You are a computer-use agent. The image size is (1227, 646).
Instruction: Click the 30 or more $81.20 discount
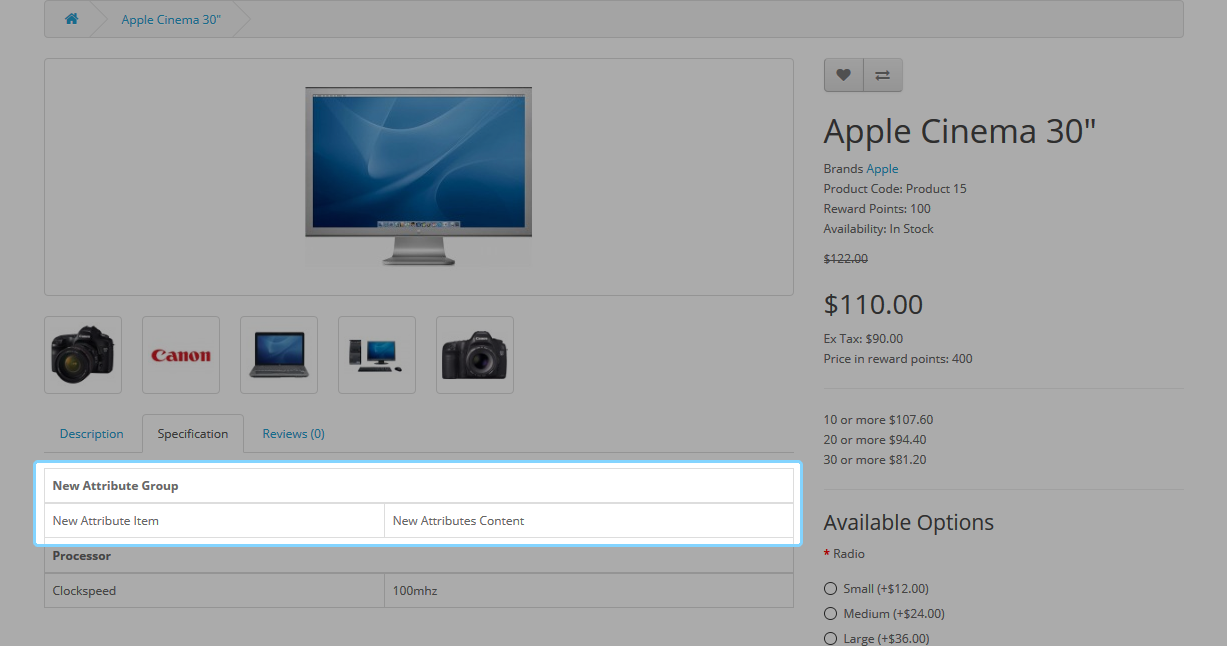(x=875, y=460)
